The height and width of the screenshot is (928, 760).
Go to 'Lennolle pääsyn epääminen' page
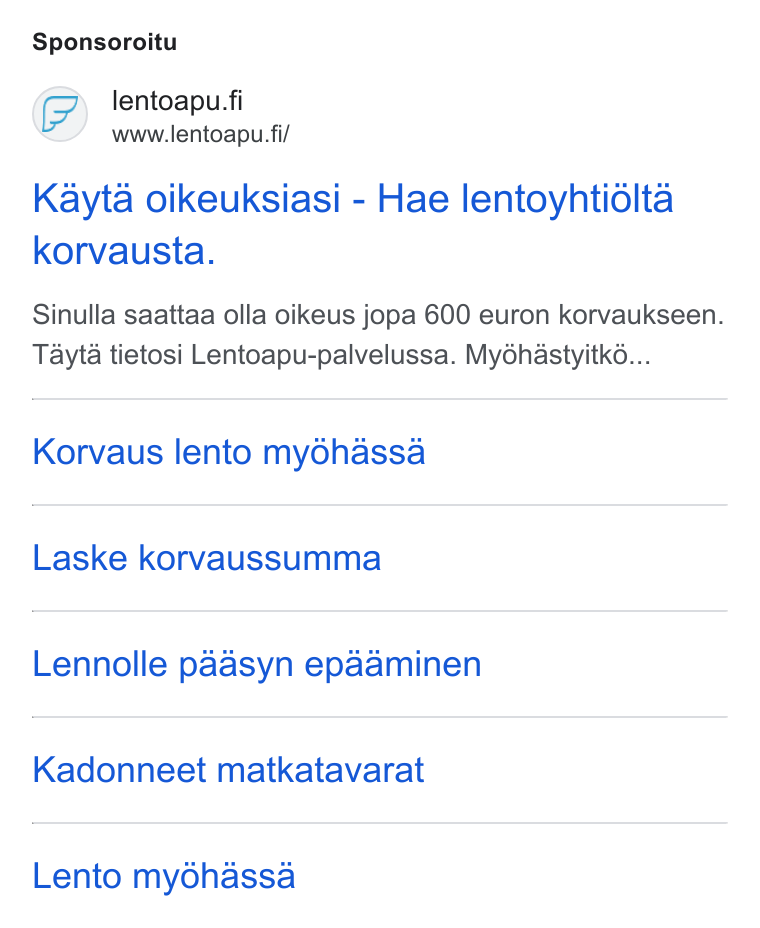257,664
